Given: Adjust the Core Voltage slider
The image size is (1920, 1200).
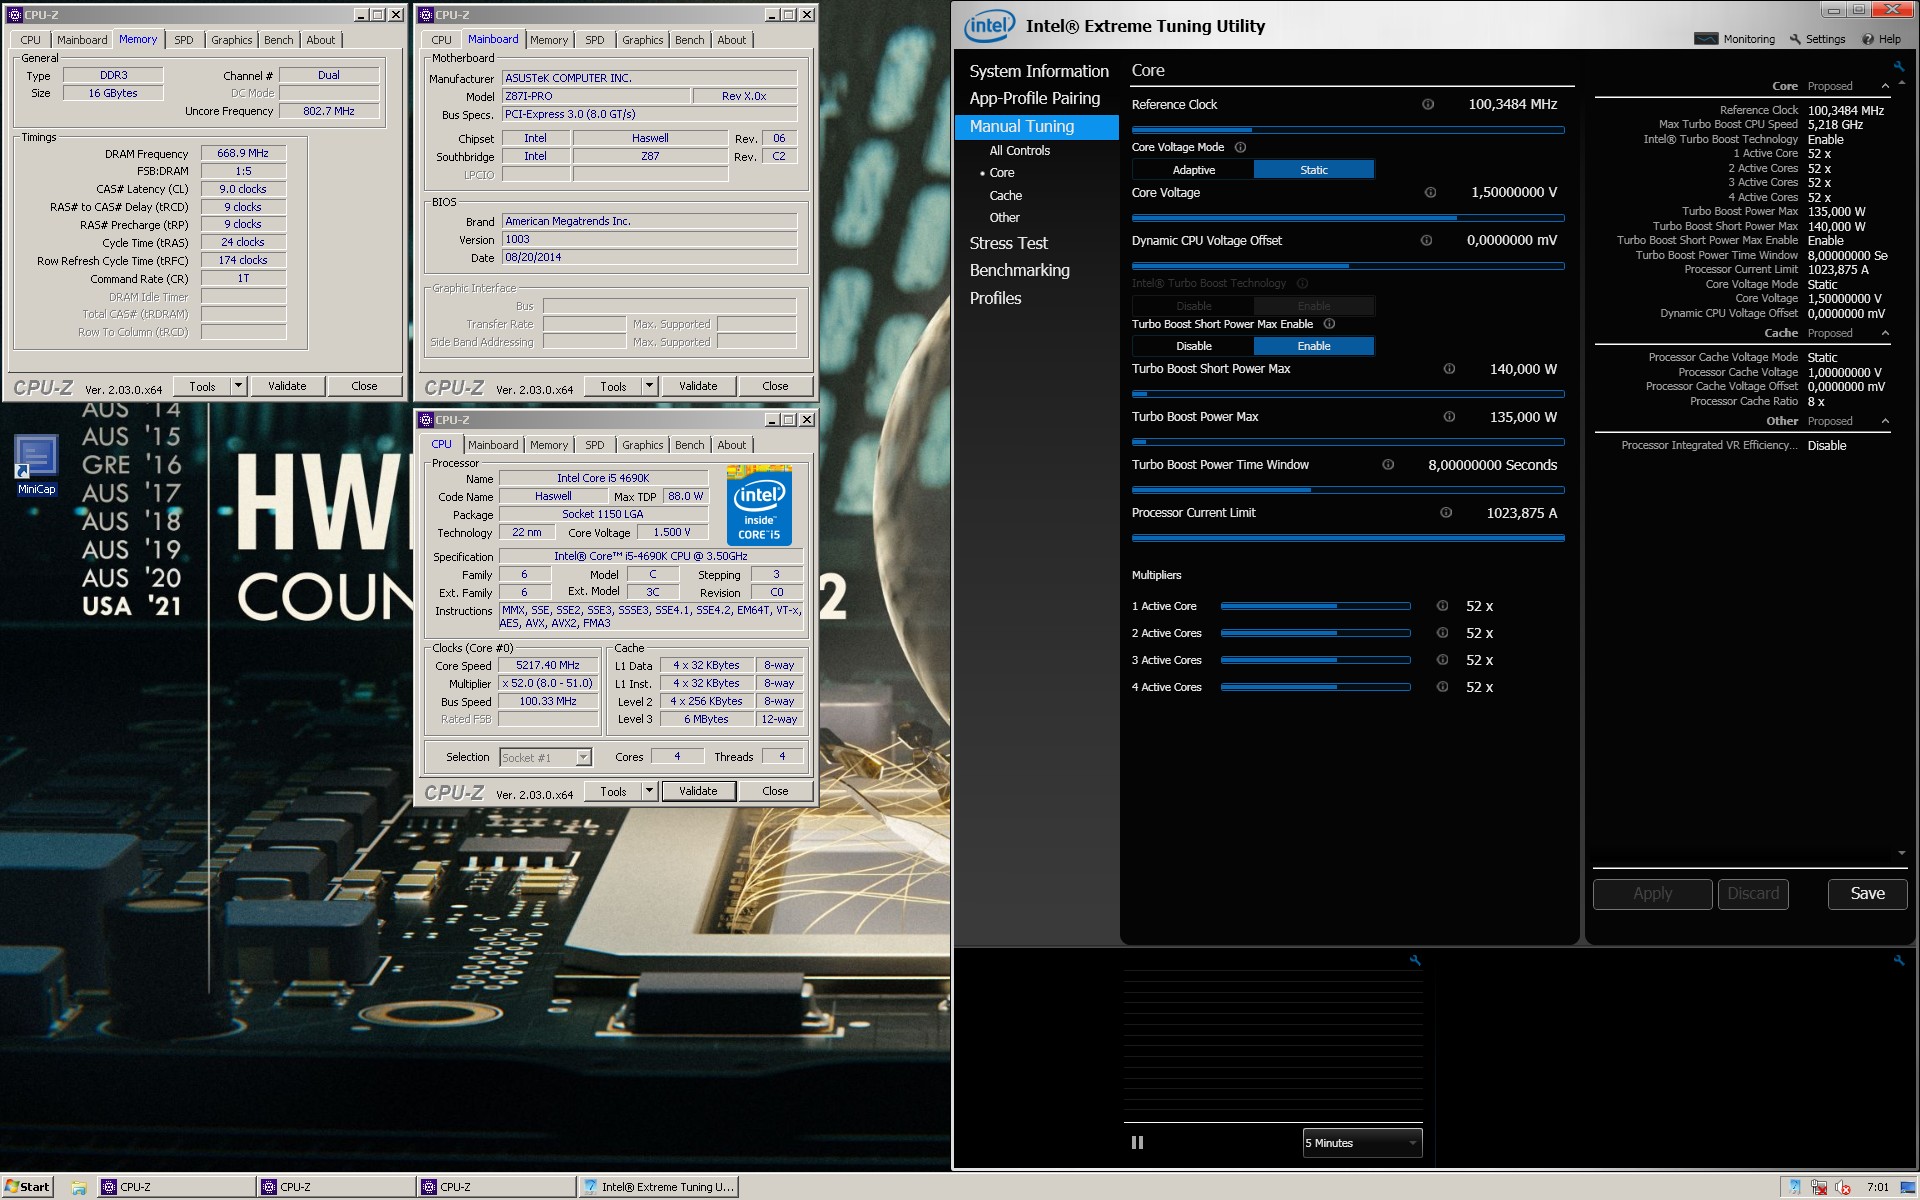Looking at the screenshot, I should click(x=1348, y=217).
